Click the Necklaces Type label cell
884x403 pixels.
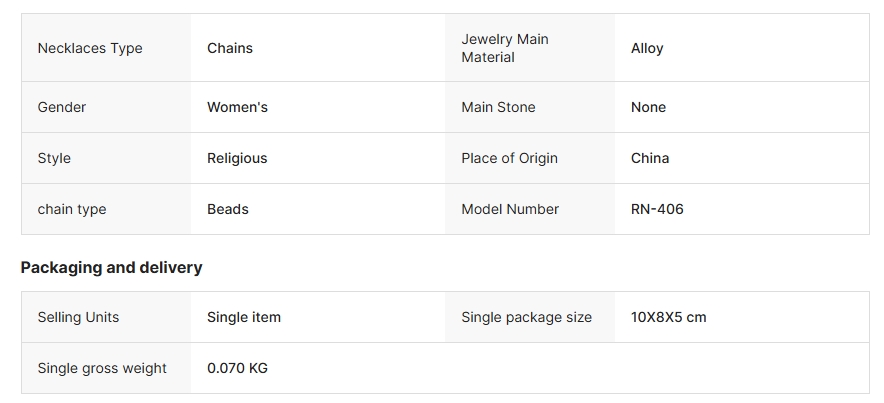click(90, 48)
